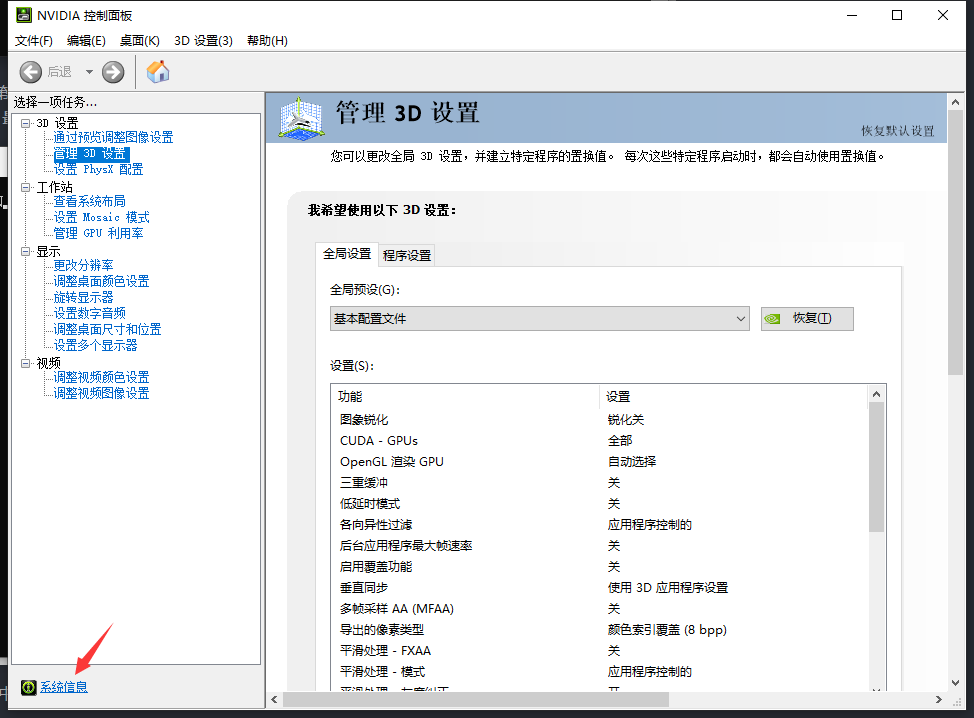Select 平滑处理 - 模式 row

tap(599, 672)
